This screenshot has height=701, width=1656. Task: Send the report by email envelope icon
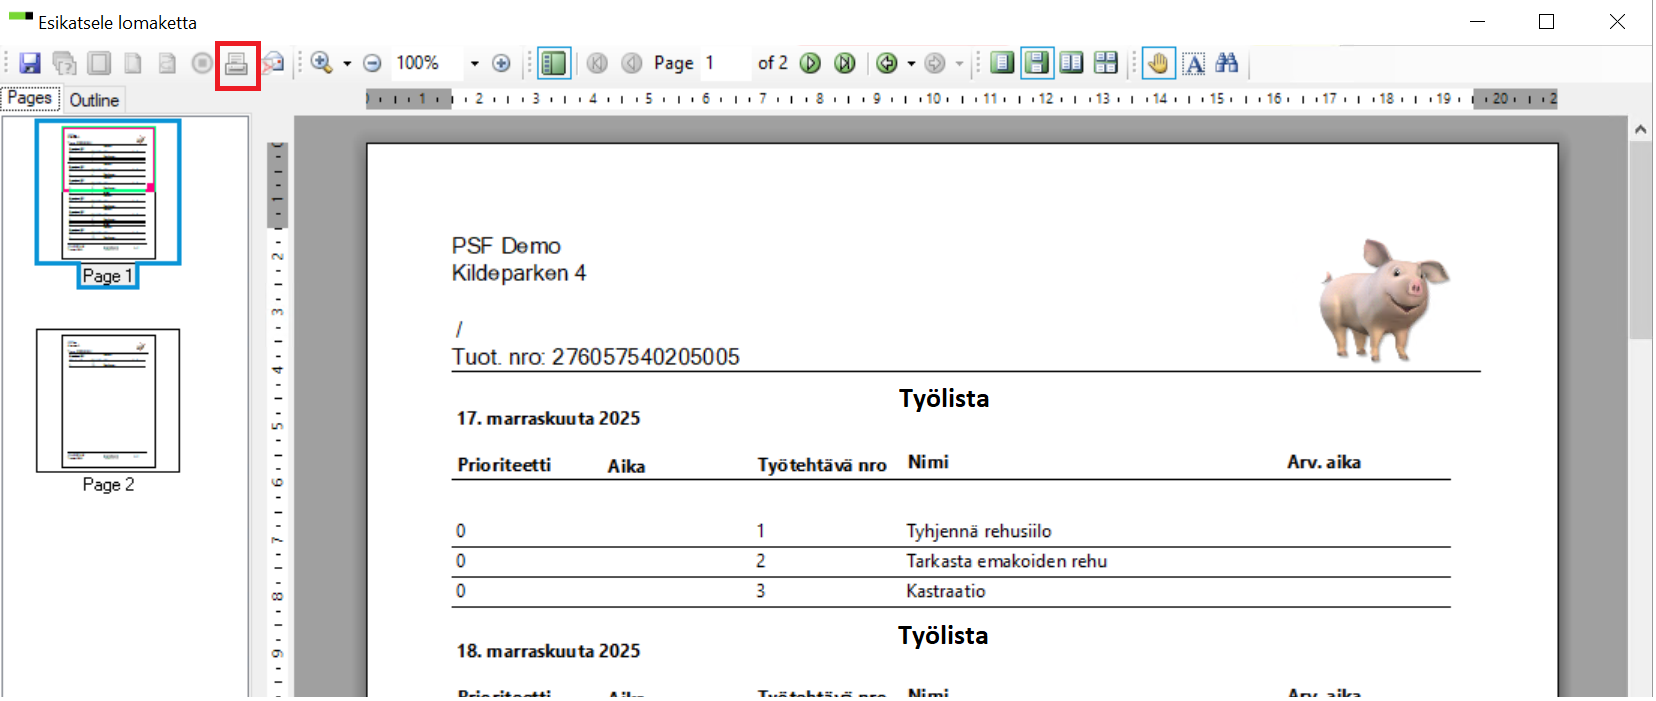pyautogui.click(x=272, y=64)
